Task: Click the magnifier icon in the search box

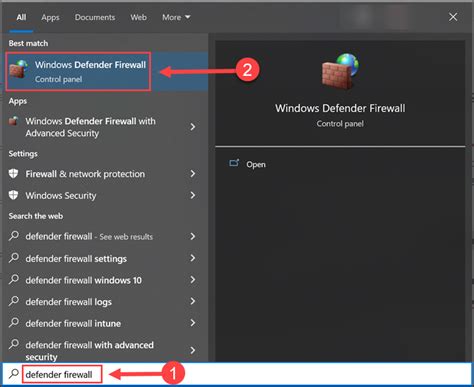Action: [x=14, y=374]
